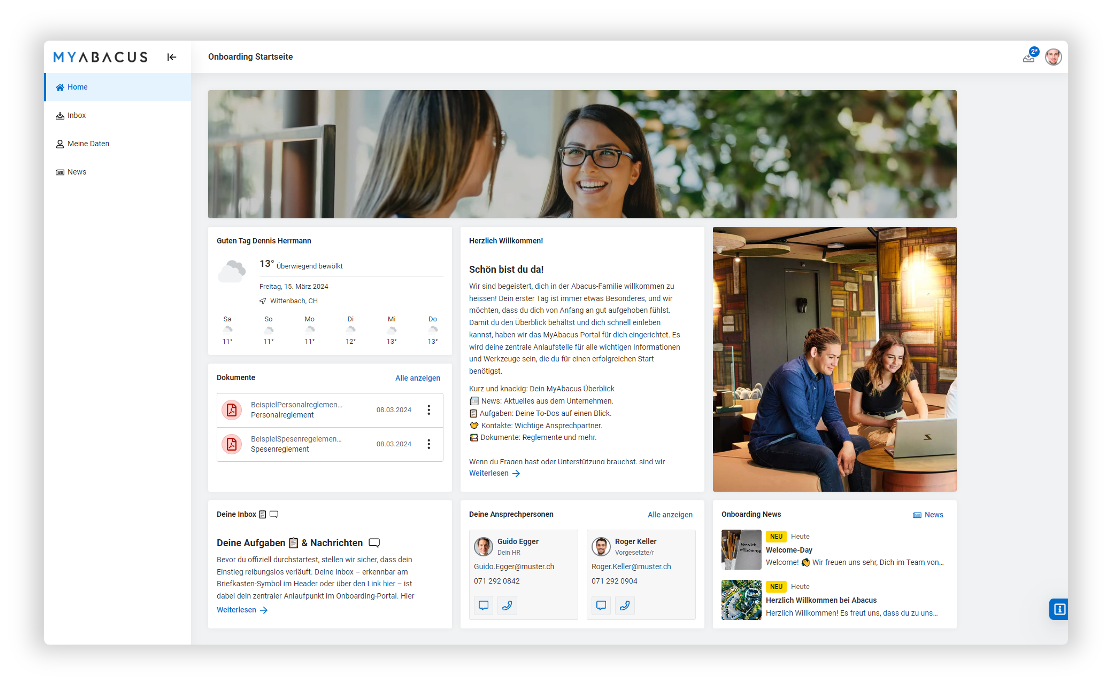The width and height of the screenshot is (1112, 685).
Task: Click the blue info button at right edge
Action: [x=1058, y=609]
